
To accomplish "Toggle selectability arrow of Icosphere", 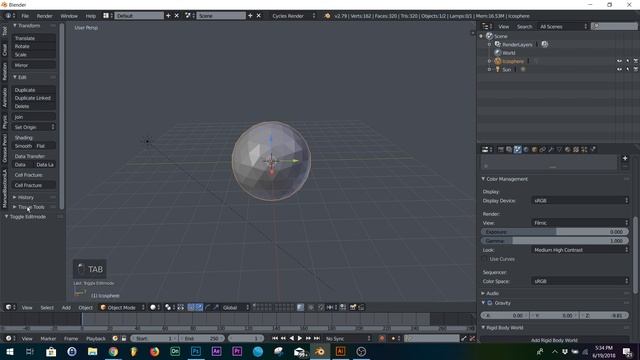I will pyautogui.click(x=628, y=61).
